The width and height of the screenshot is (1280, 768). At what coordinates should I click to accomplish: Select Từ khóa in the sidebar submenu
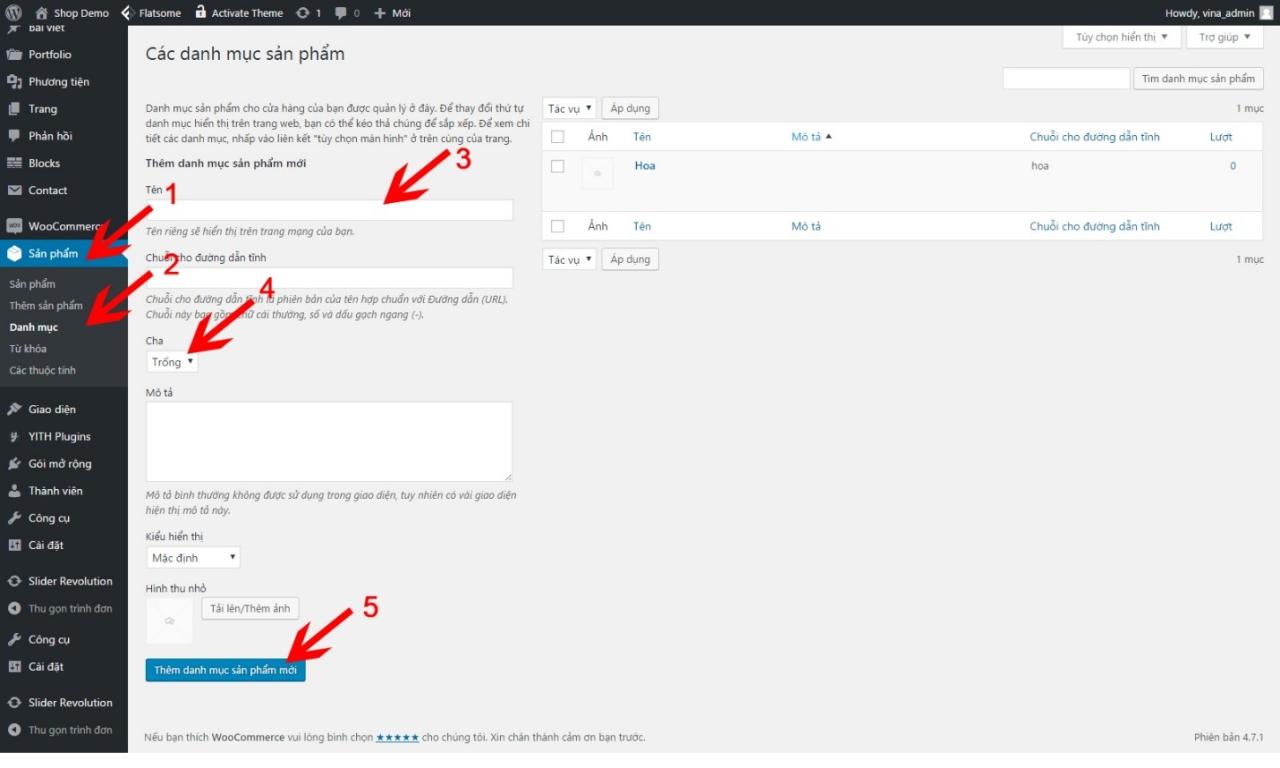(28, 349)
